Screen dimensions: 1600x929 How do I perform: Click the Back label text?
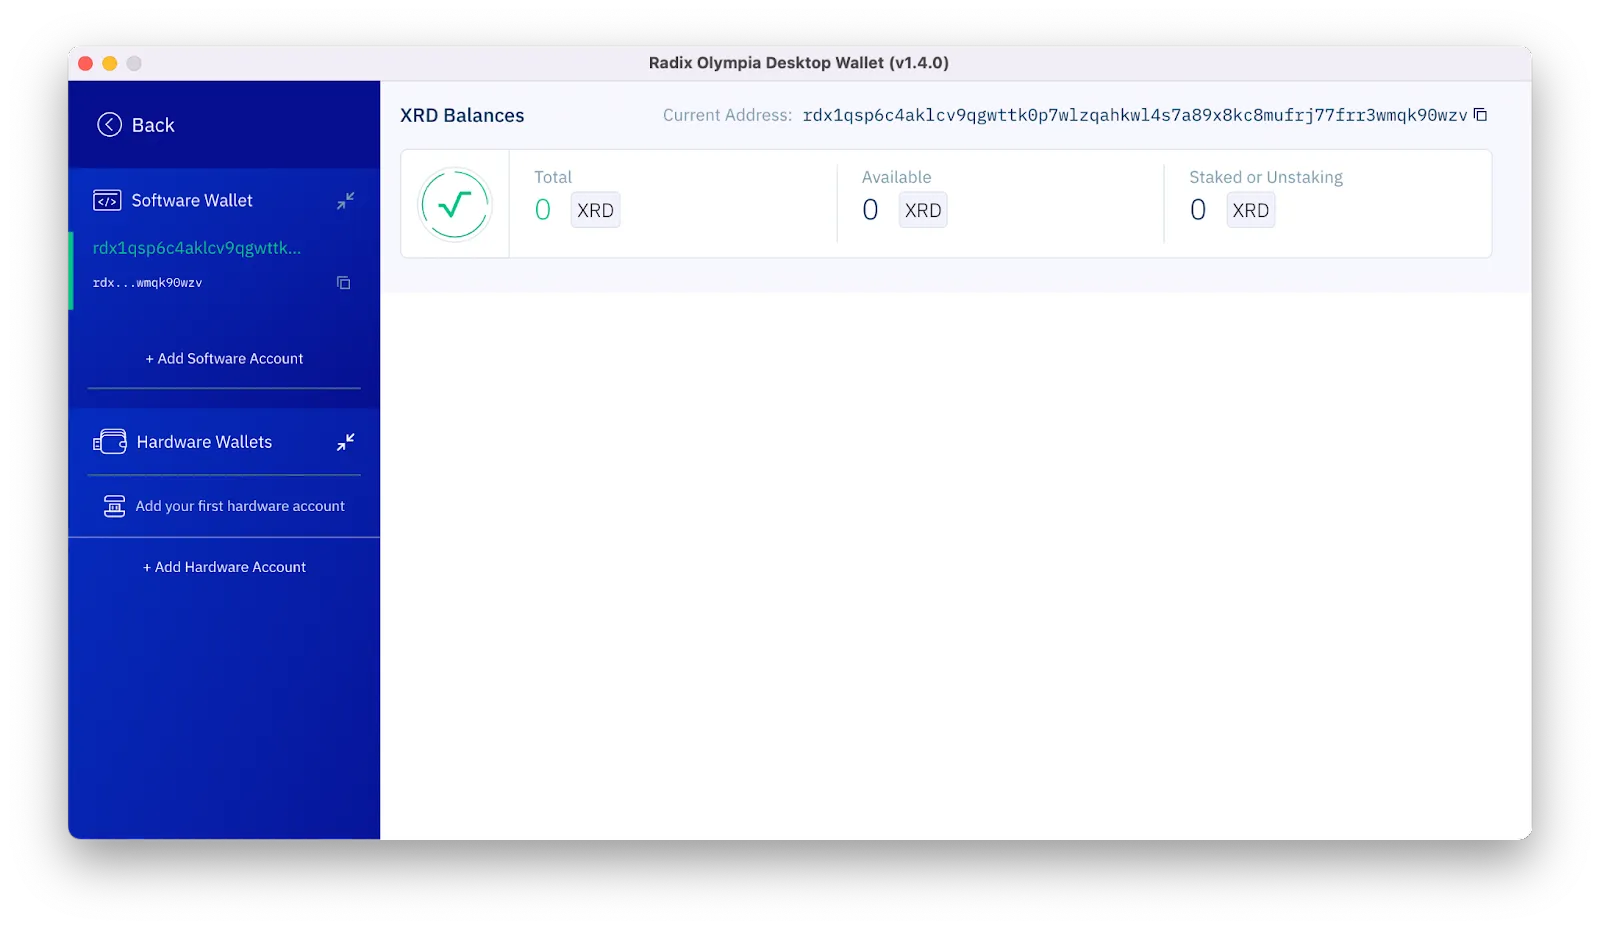click(153, 125)
